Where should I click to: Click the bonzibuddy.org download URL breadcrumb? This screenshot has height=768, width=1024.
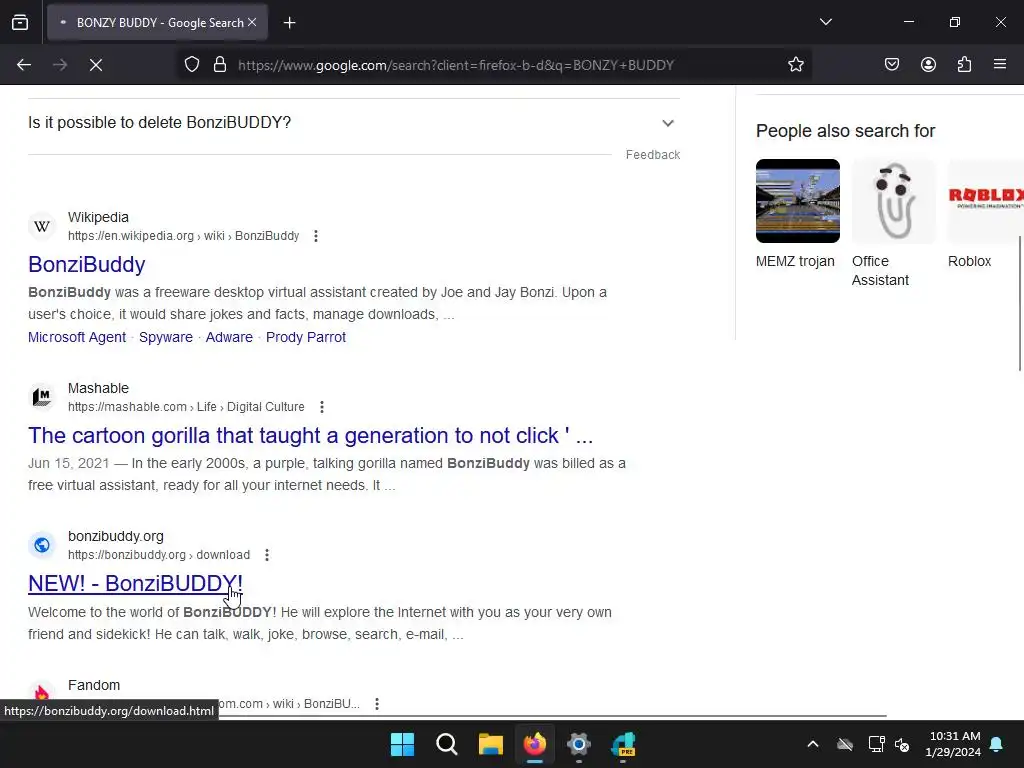coord(159,555)
